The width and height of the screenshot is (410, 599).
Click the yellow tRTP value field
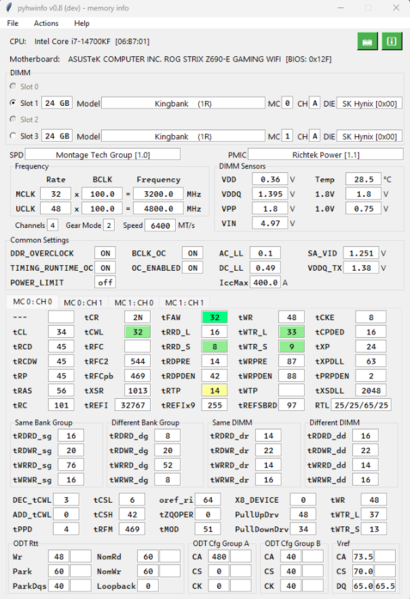pyautogui.click(x=215, y=390)
